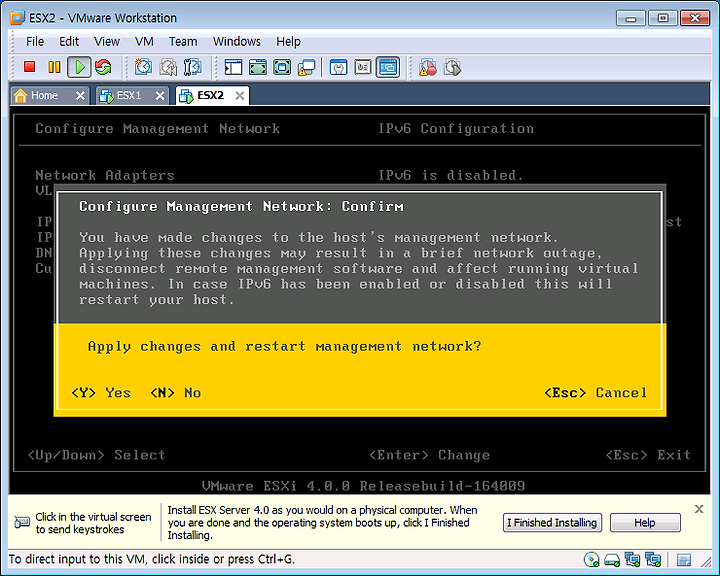Image resolution: width=720 pixels, height=576 pixels.
Task: Click the message log icon in status bar
Action: (684, 560)
